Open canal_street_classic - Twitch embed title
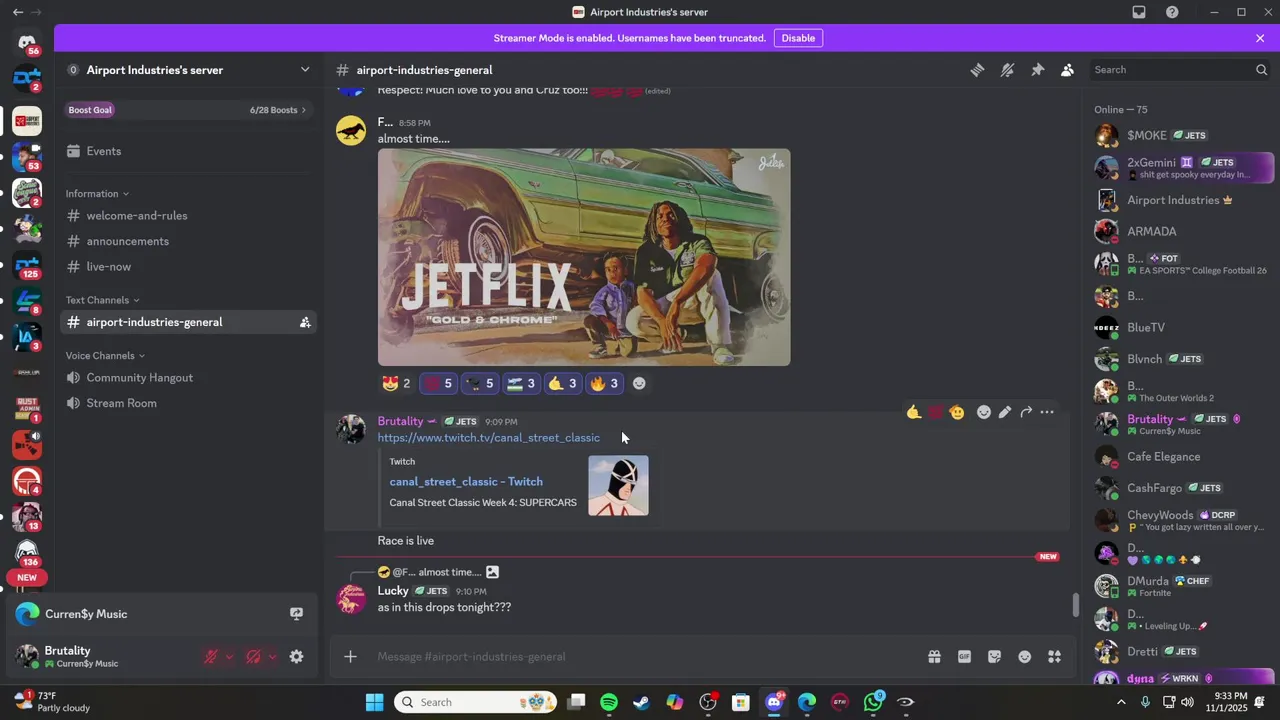The width and height of the screenshot is (1280, 720). (x=466, y=482)
